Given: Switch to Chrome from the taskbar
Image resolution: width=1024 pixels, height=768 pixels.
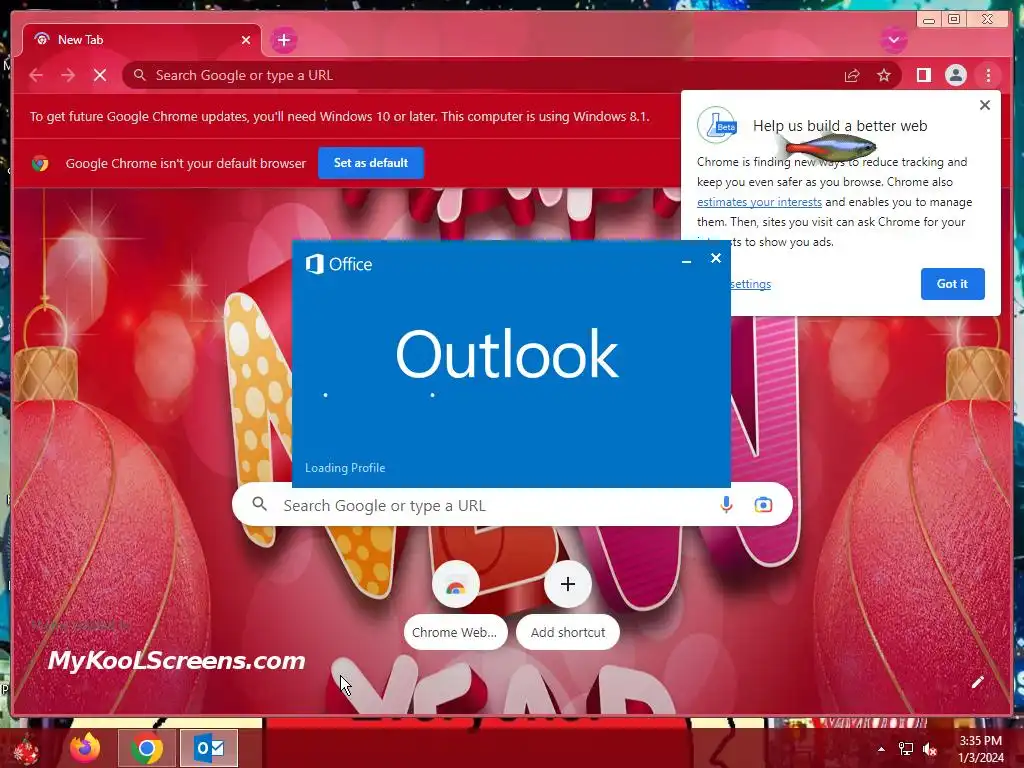Looking at the screenshot, I should [x=147, y=748].
